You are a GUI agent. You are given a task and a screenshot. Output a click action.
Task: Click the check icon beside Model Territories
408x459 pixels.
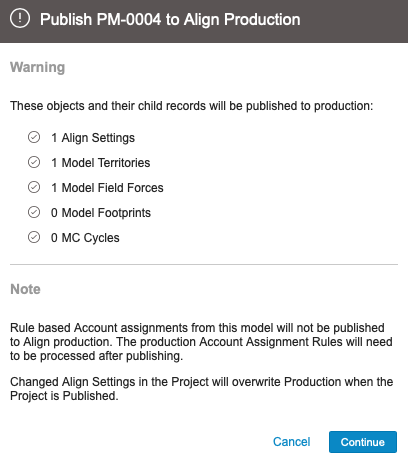34,162
